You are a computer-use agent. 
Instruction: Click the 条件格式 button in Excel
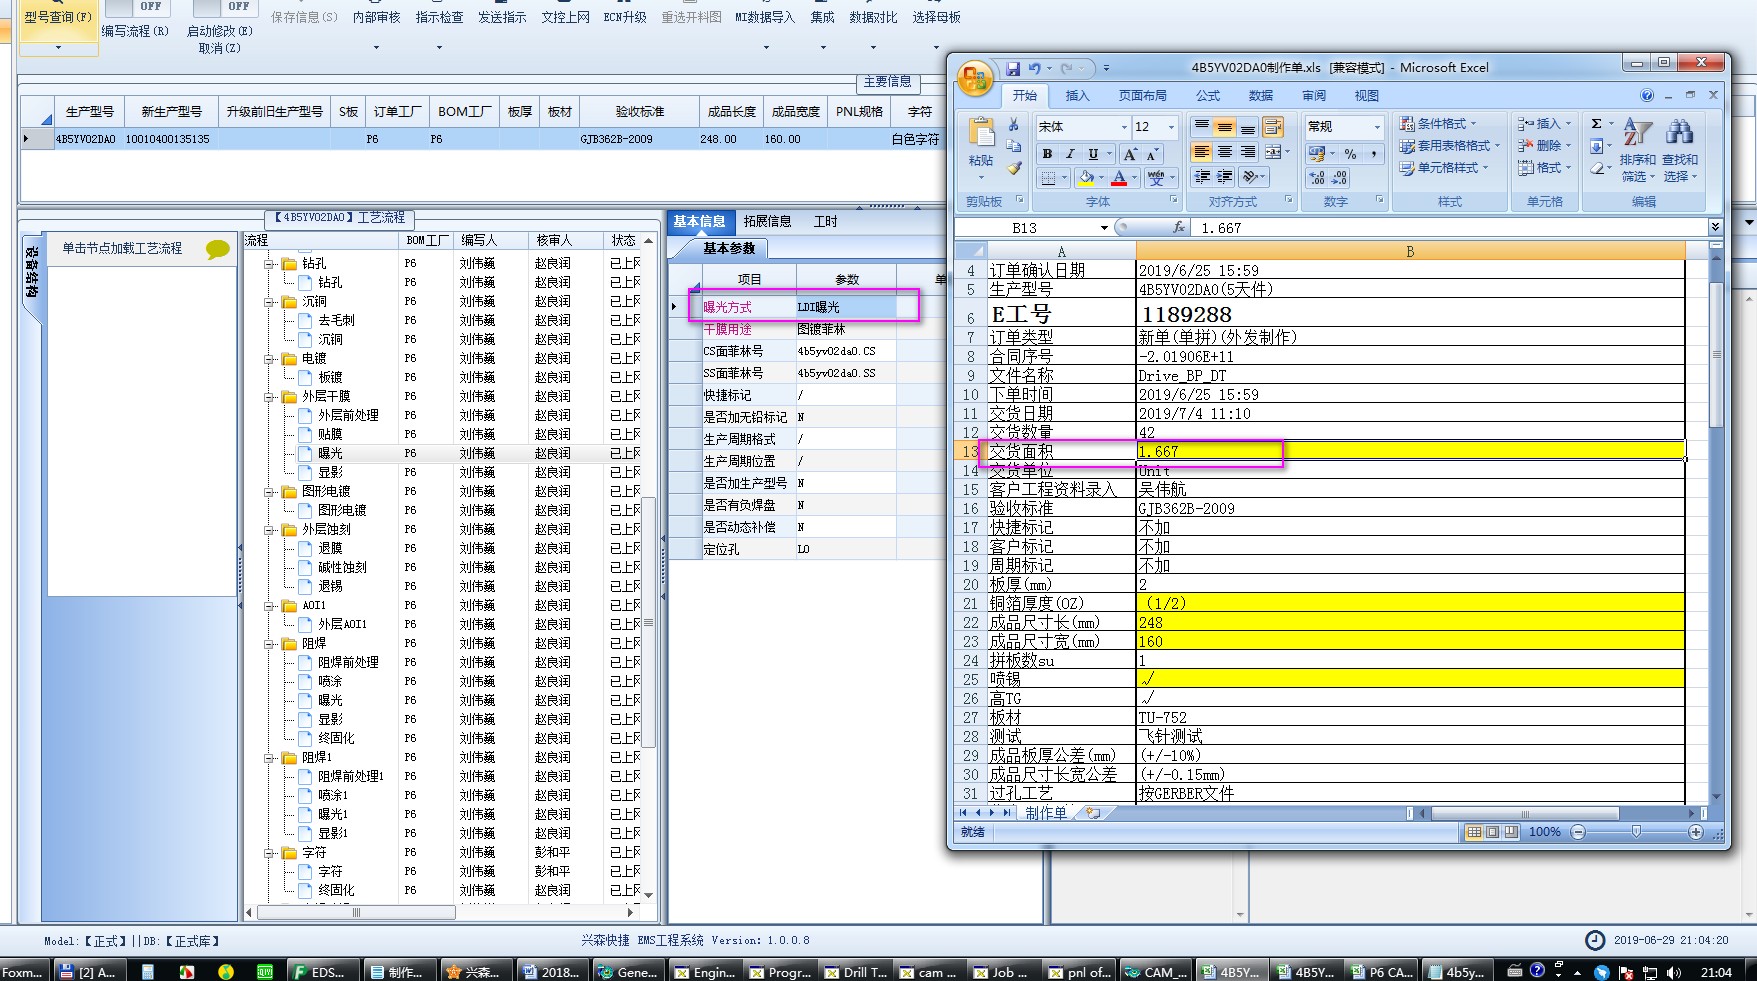pos(1438,124)
